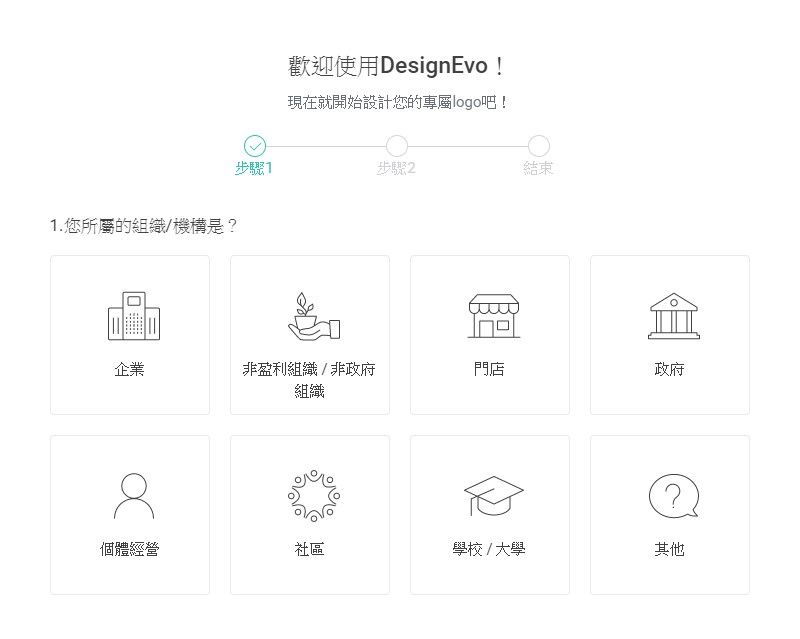Click the 步驟2 step label
This screenshot has width=800, height=639.
pos(396,168)
